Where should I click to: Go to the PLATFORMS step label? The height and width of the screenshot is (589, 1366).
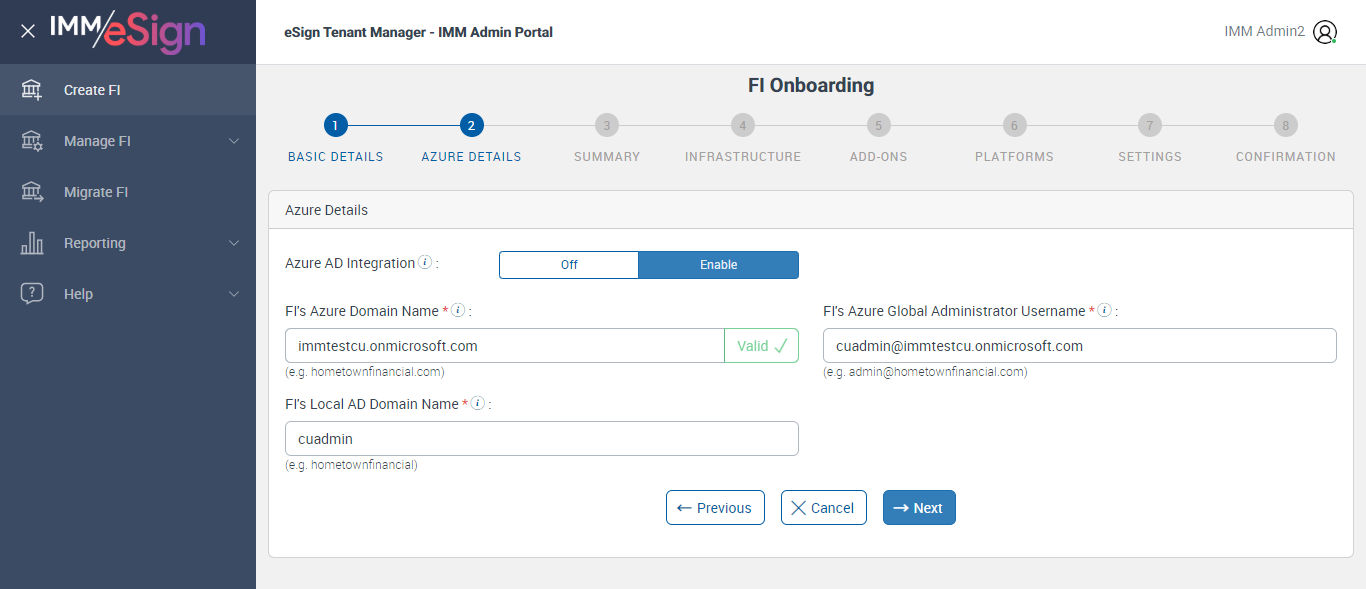pyautogui.click(x=1014, y=157)
